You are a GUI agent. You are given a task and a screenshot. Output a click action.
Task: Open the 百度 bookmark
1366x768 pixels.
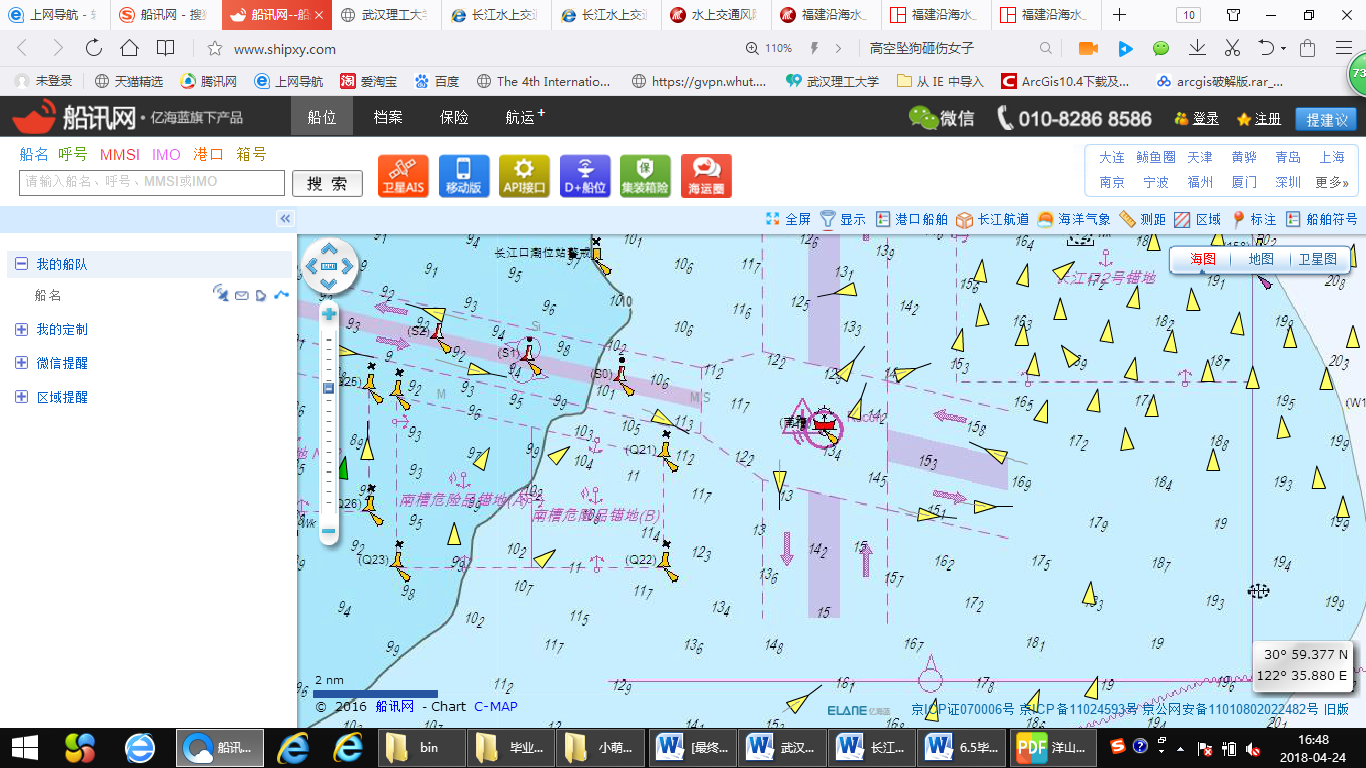point(437,81)
